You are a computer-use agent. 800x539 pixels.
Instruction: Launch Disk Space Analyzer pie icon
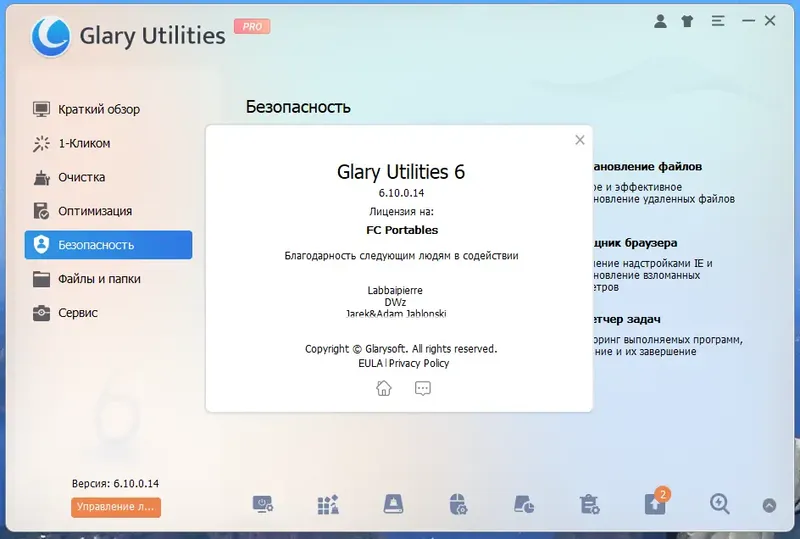point(523,504)
